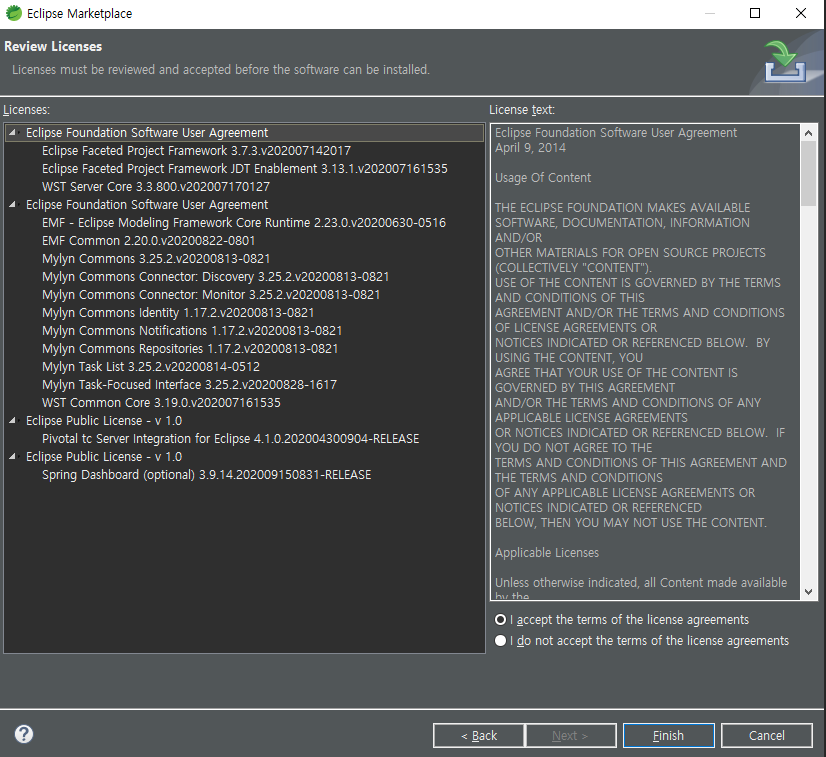Select 'I do not accept the terms' radio button
Viewport: 826px width, 757px height.
click(500, 641)
